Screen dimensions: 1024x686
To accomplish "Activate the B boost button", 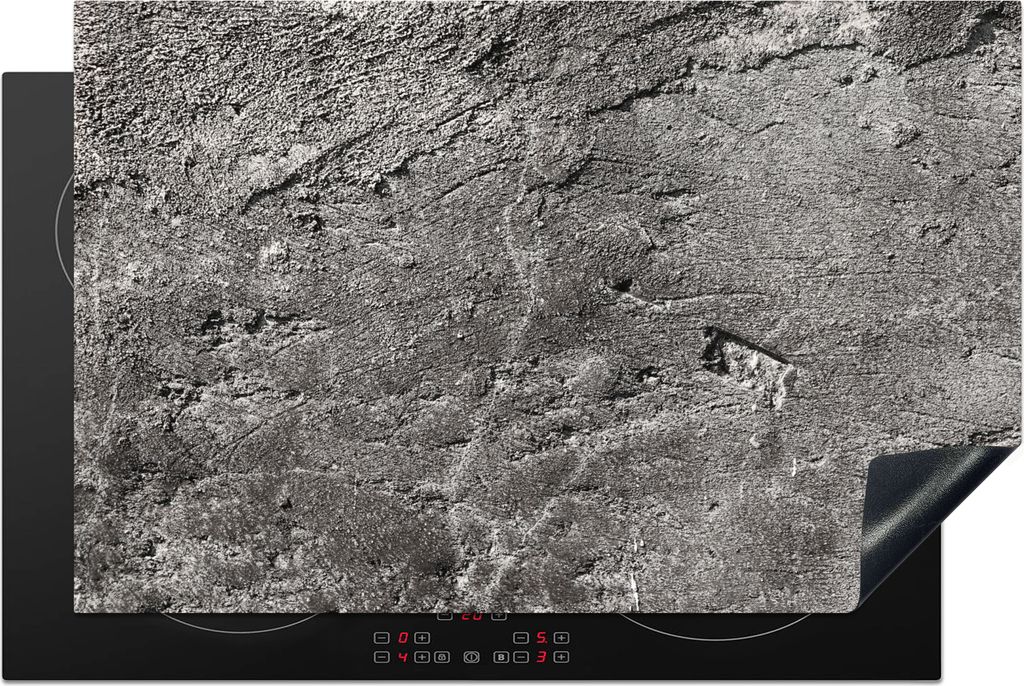I will [x=501, y=657].
